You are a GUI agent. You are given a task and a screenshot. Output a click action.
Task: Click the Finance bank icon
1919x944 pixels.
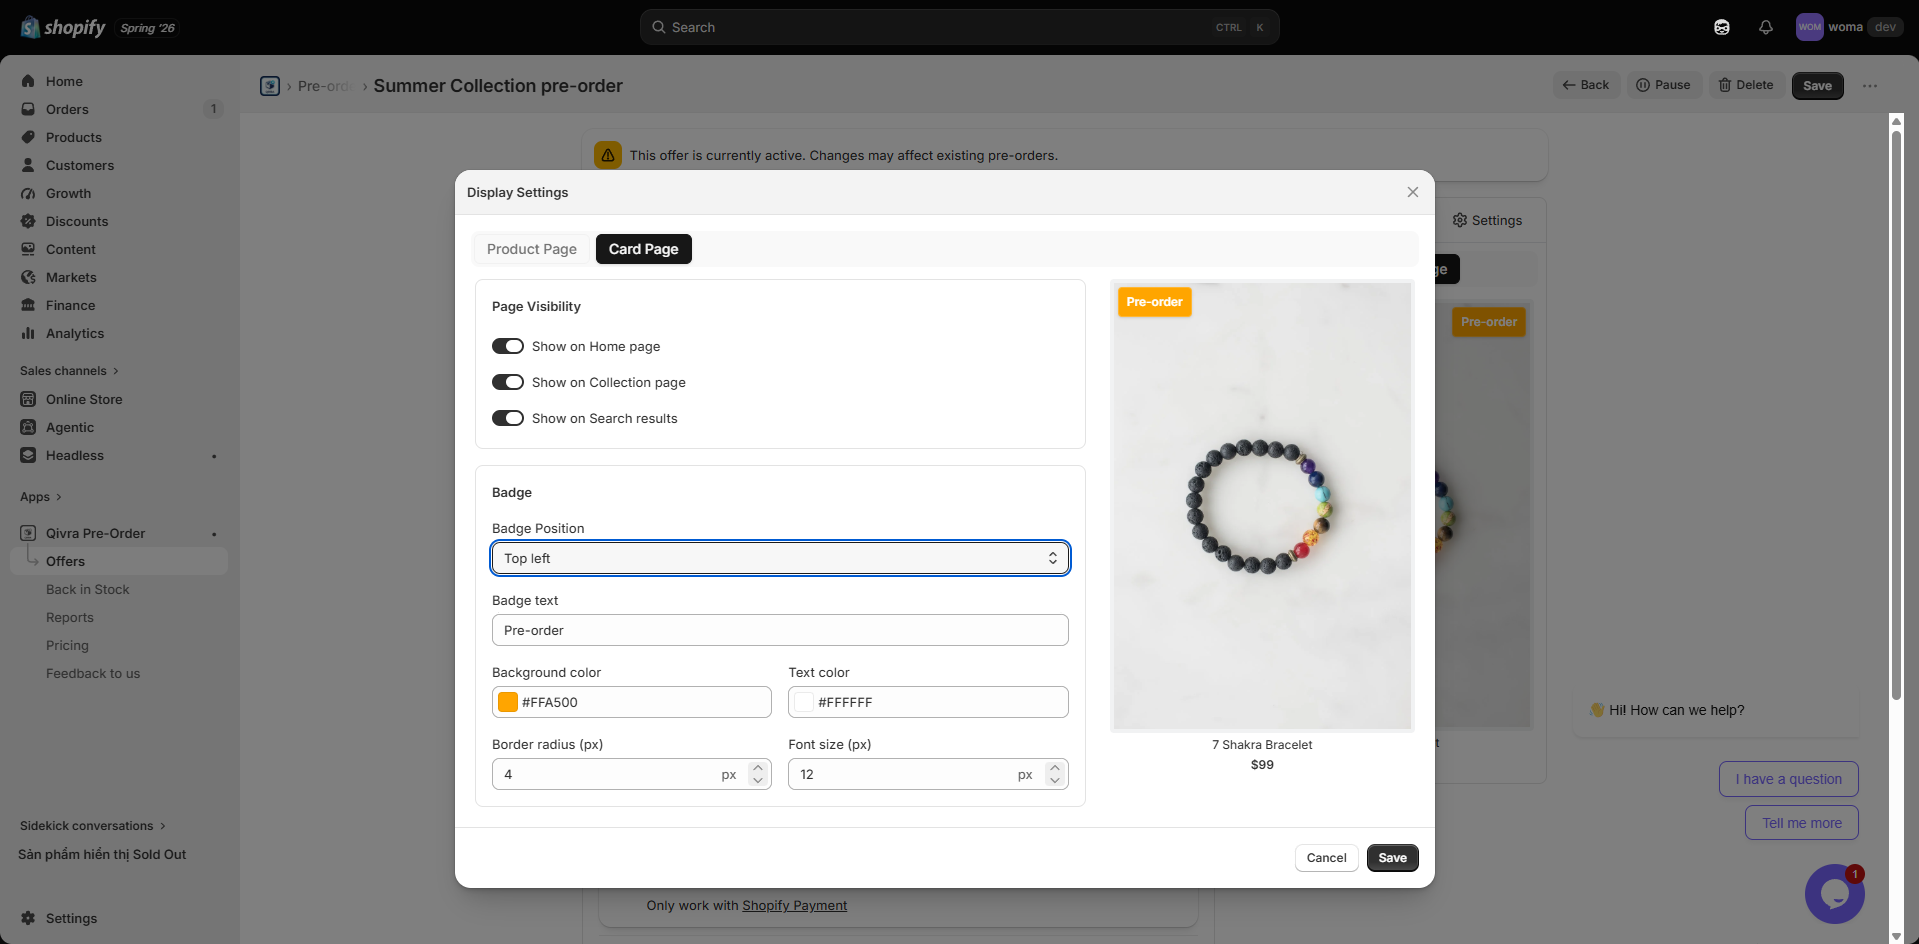click(28, 305)
